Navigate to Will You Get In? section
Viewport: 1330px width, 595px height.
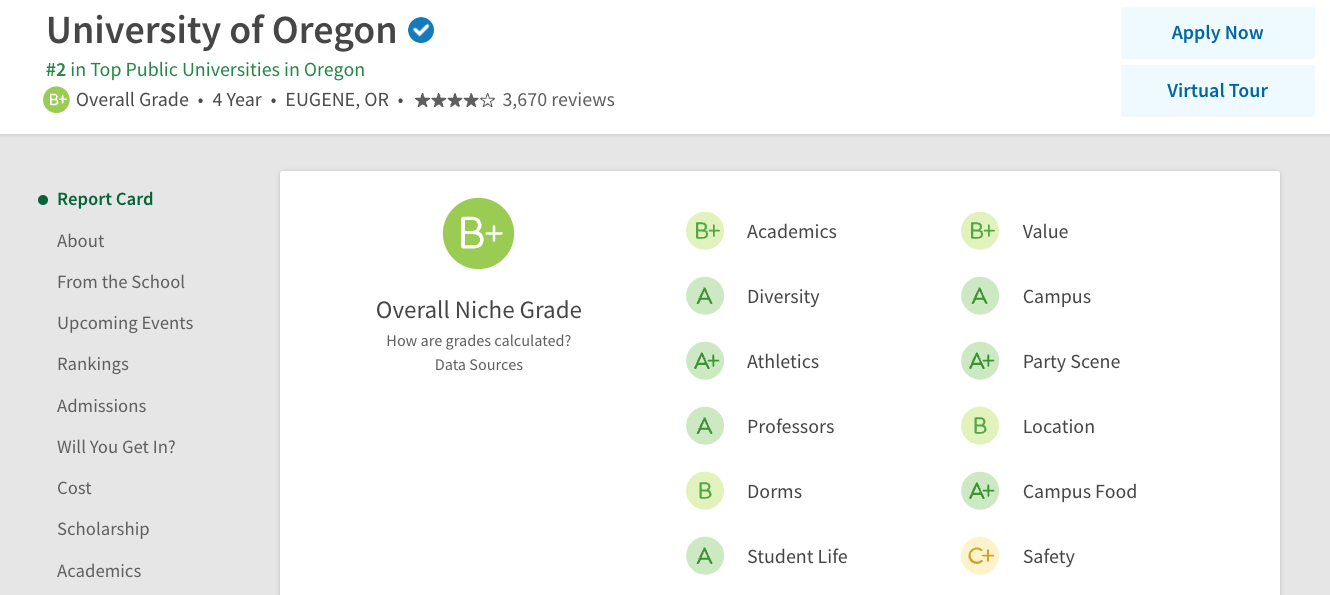(116, 447)
